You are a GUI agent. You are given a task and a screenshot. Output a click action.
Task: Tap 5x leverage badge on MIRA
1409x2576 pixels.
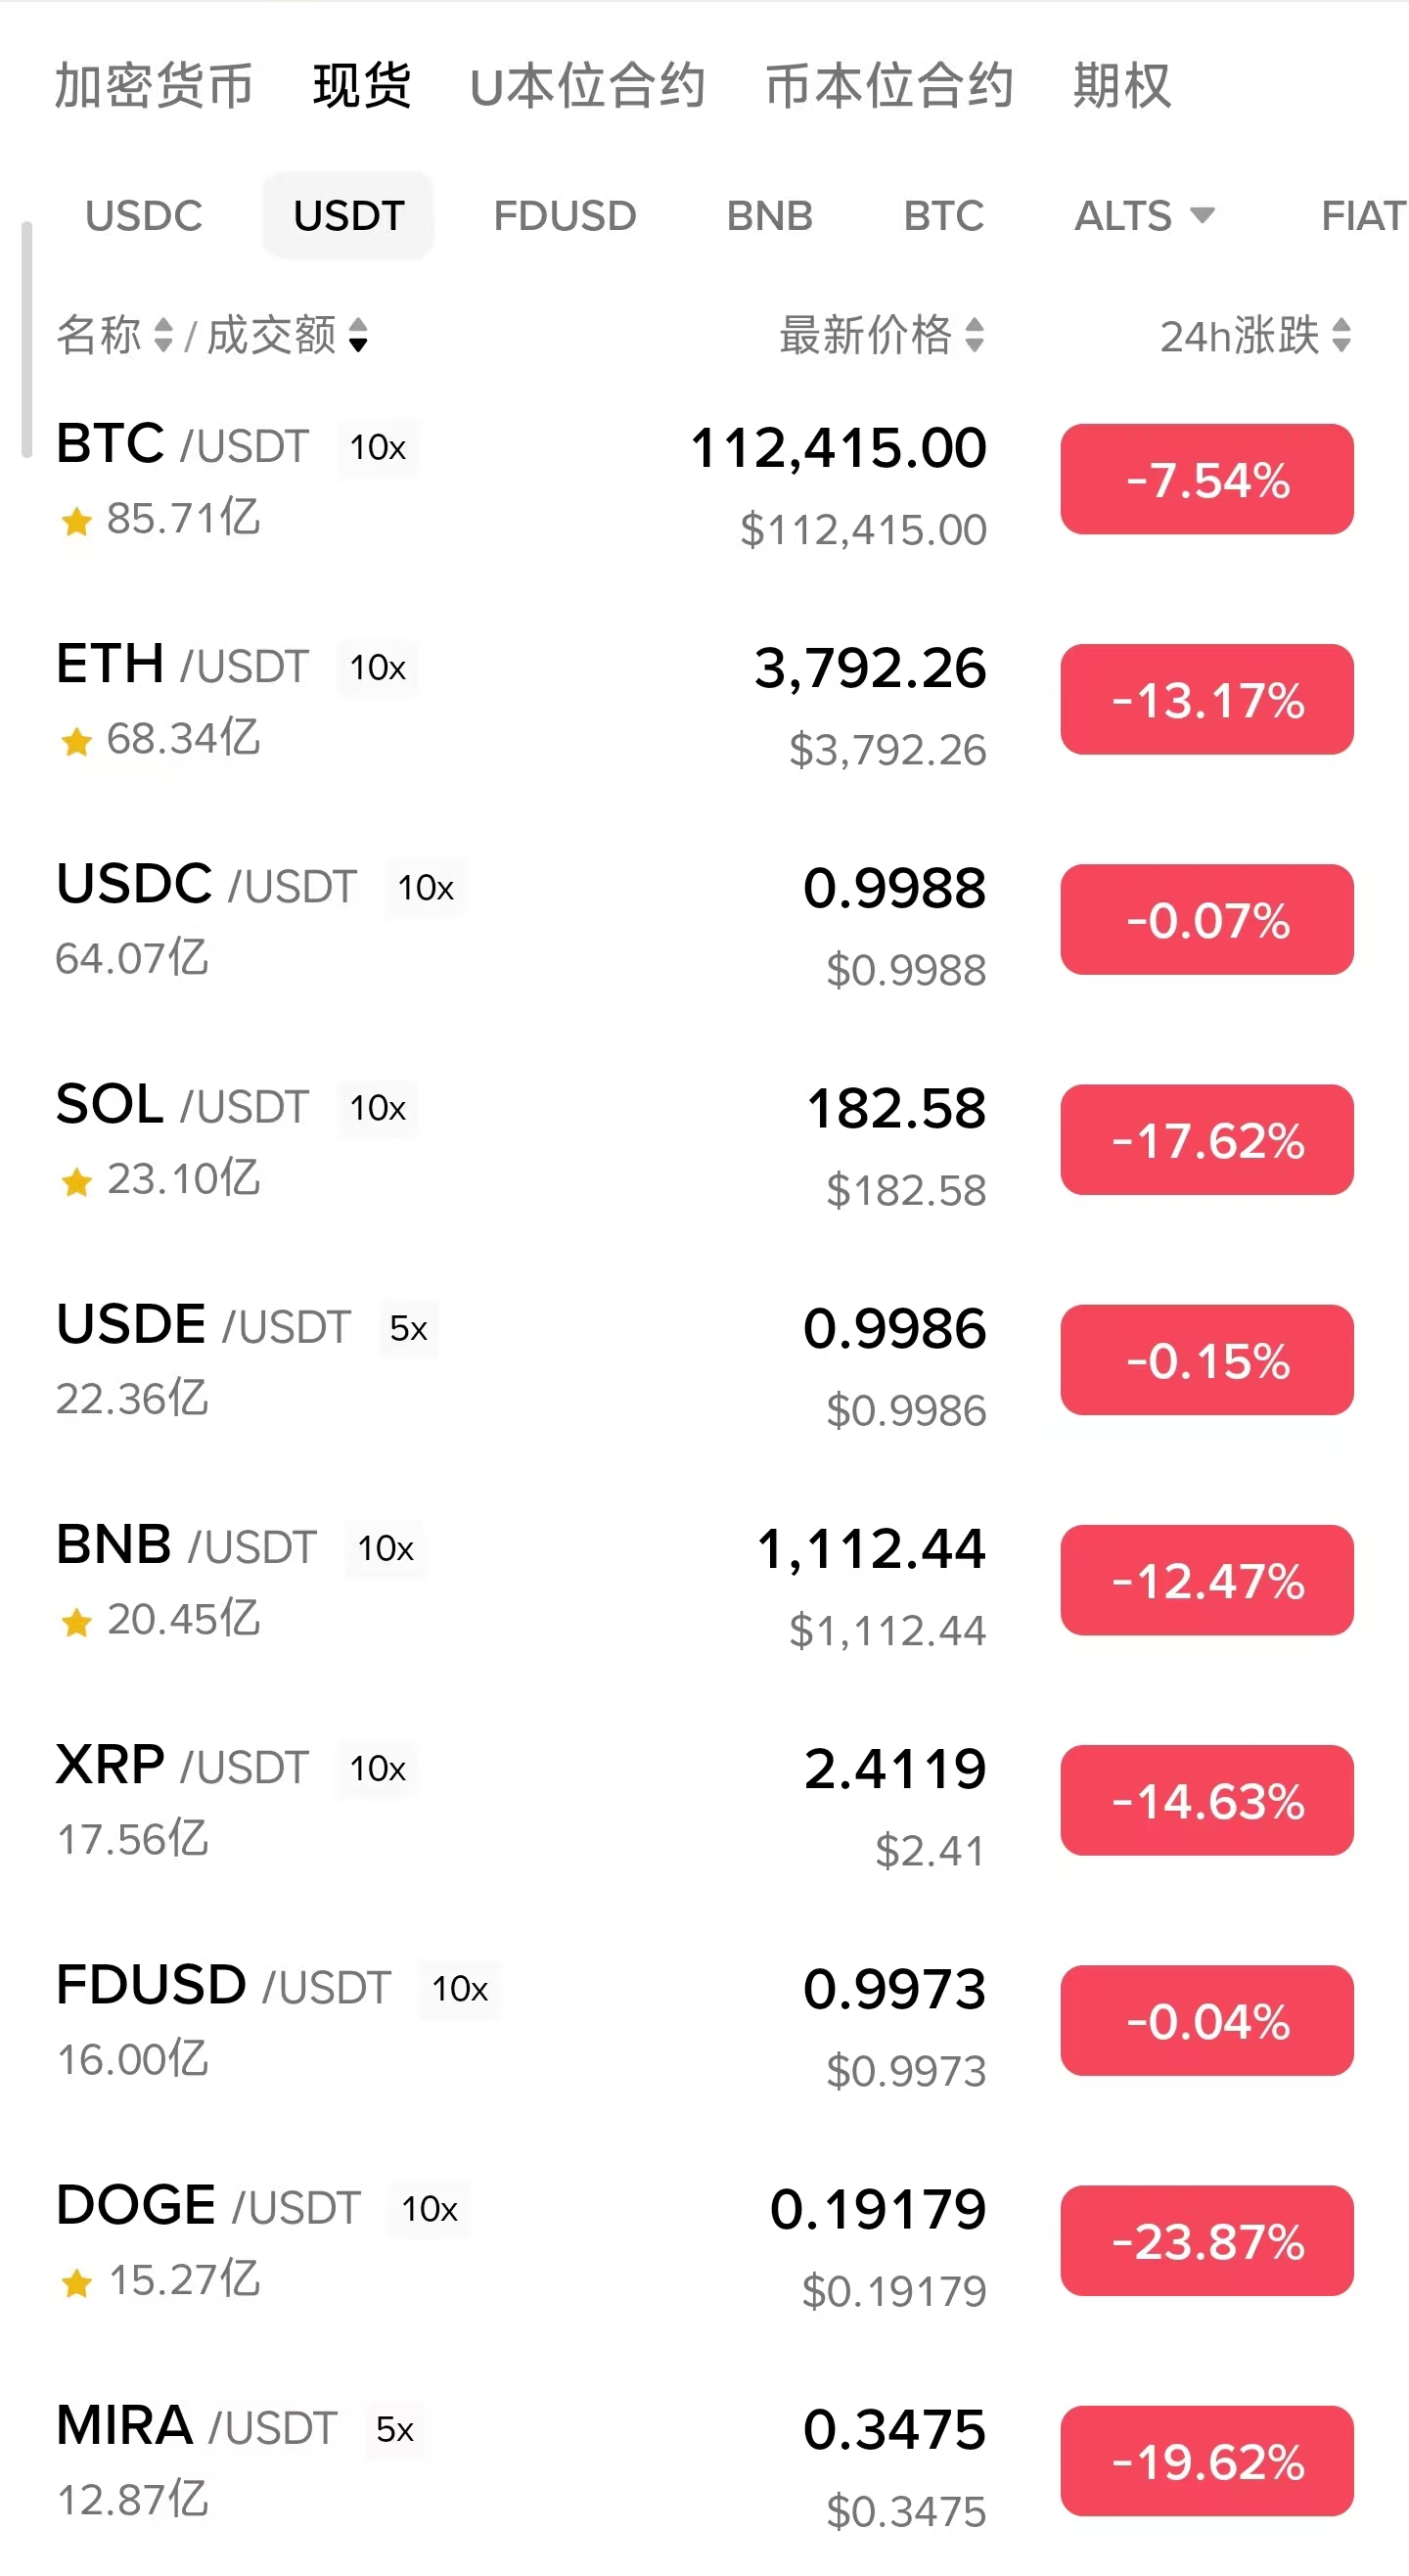pyautogui.click(x=394, y=2429)
